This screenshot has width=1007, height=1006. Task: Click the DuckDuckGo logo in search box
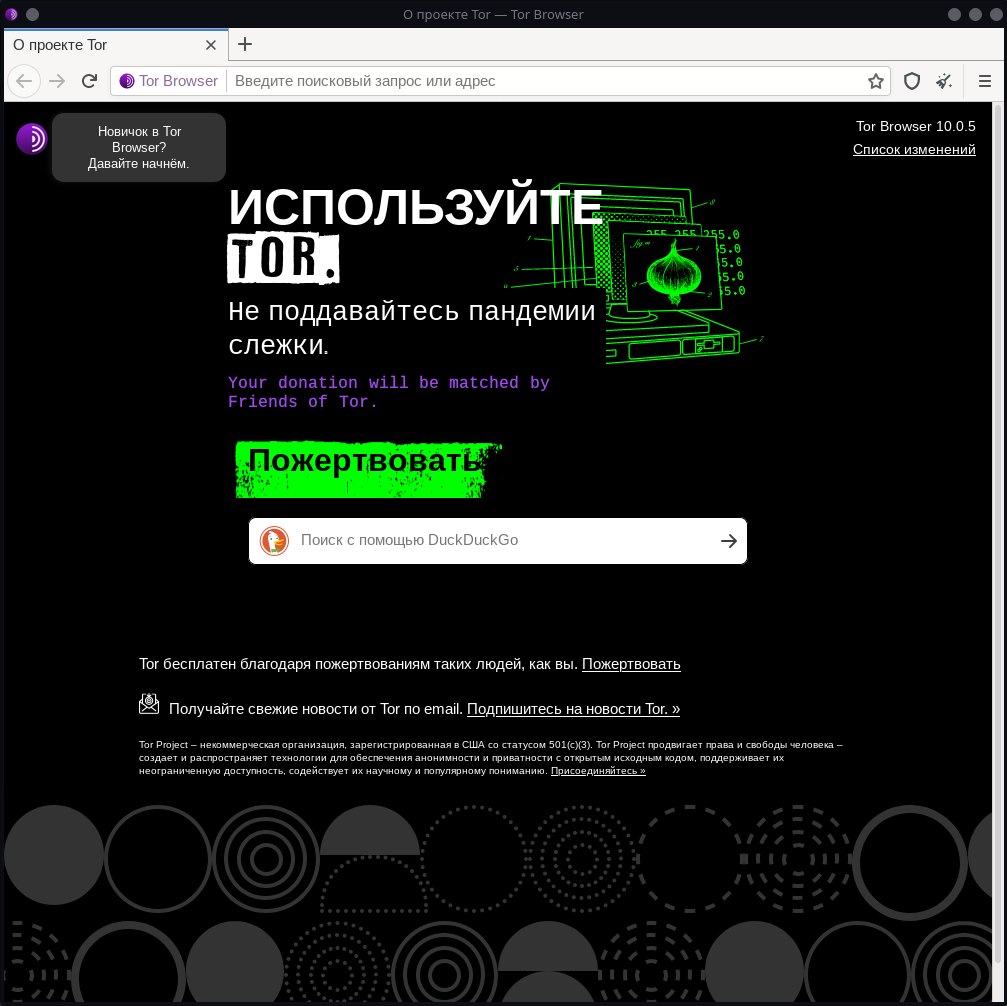point(274,540)
